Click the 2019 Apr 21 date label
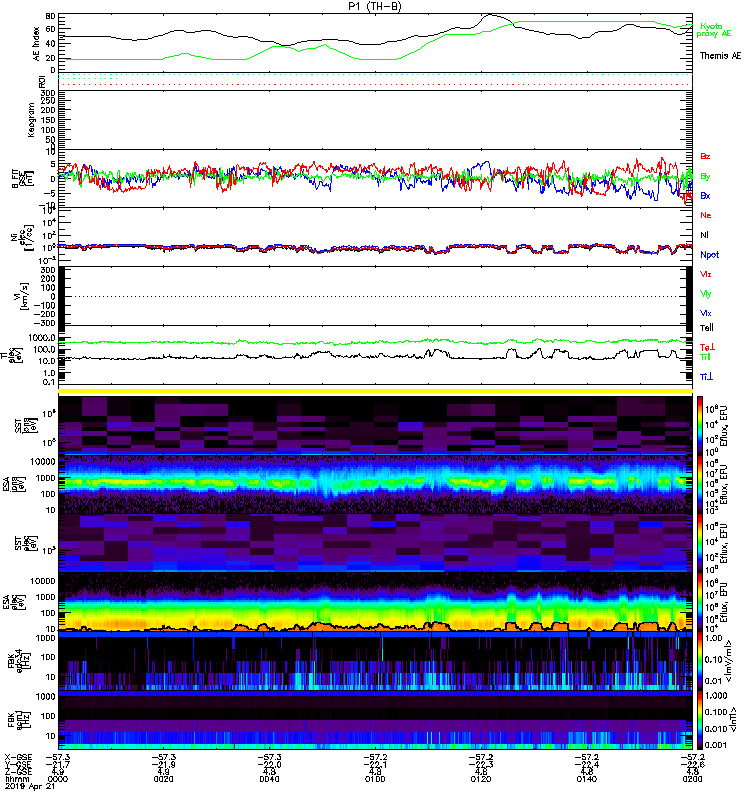The image size is (750, 800). pos(30,787)
